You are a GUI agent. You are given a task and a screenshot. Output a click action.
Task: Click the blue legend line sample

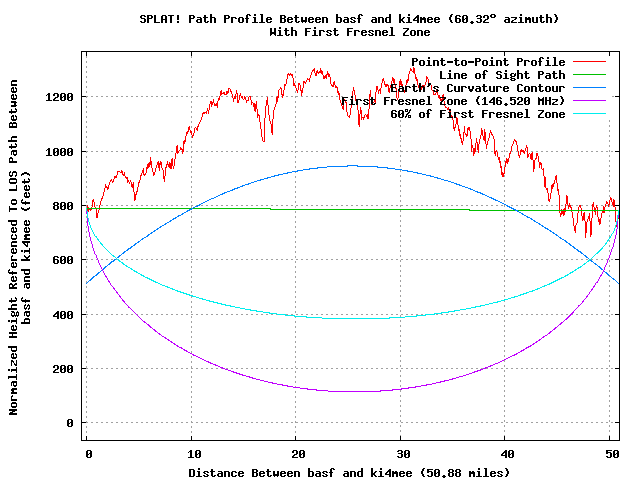[x=589, y=88]
